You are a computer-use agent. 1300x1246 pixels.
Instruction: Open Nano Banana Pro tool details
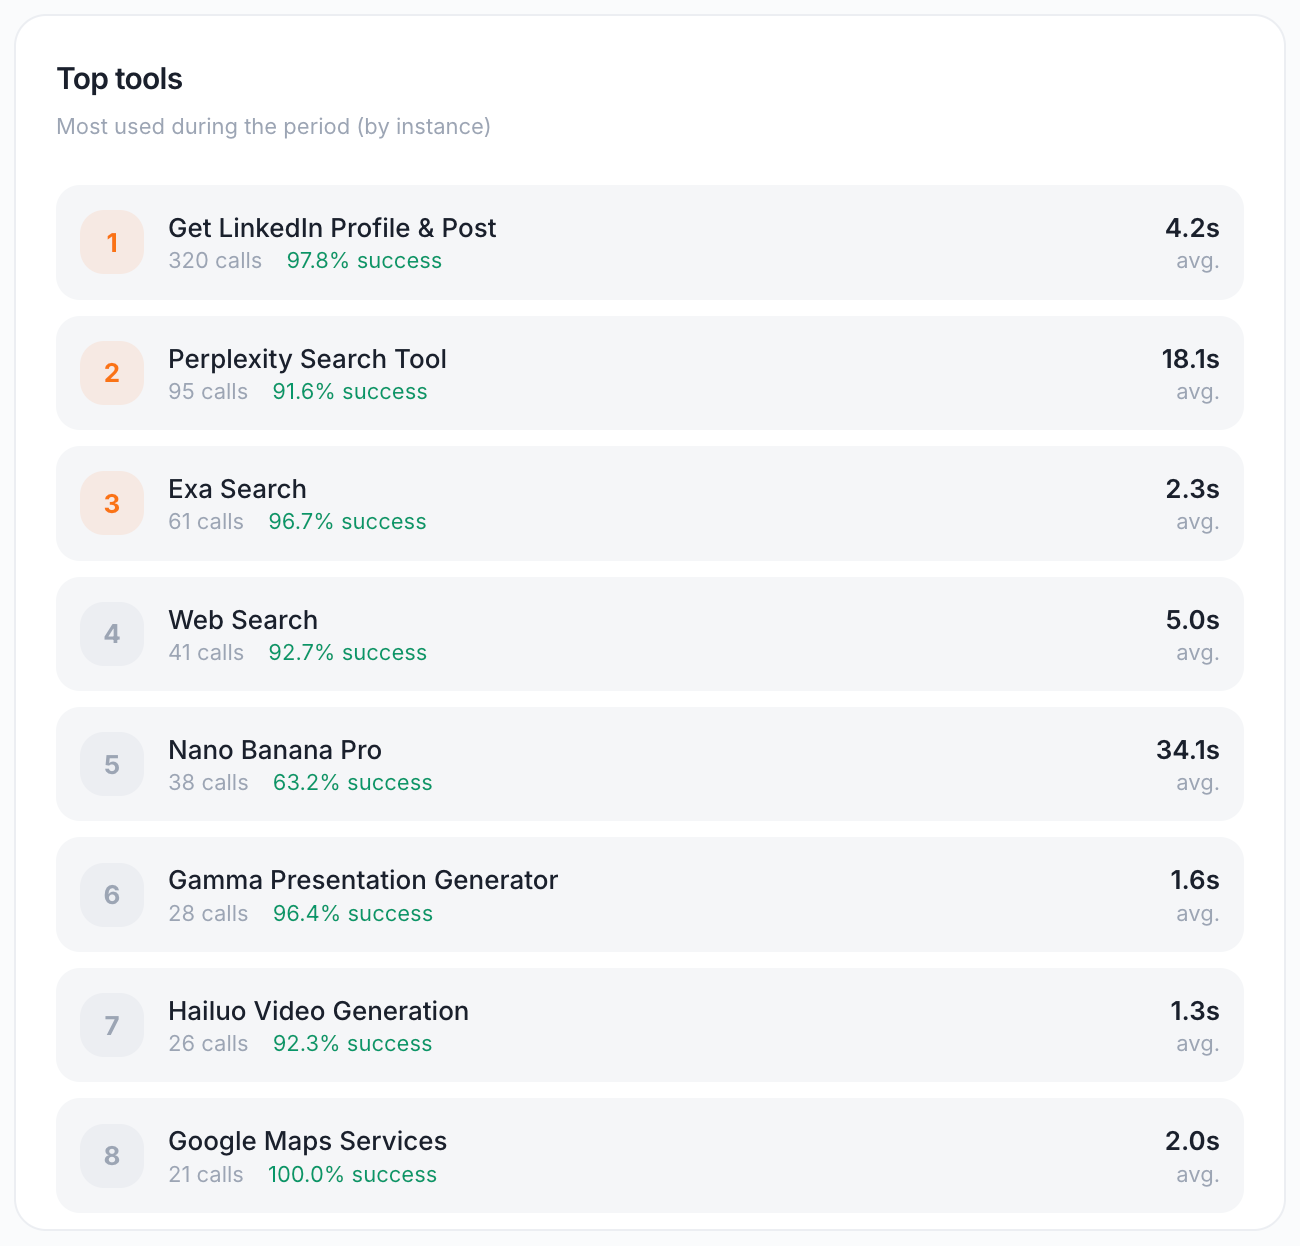coord(275,750)
